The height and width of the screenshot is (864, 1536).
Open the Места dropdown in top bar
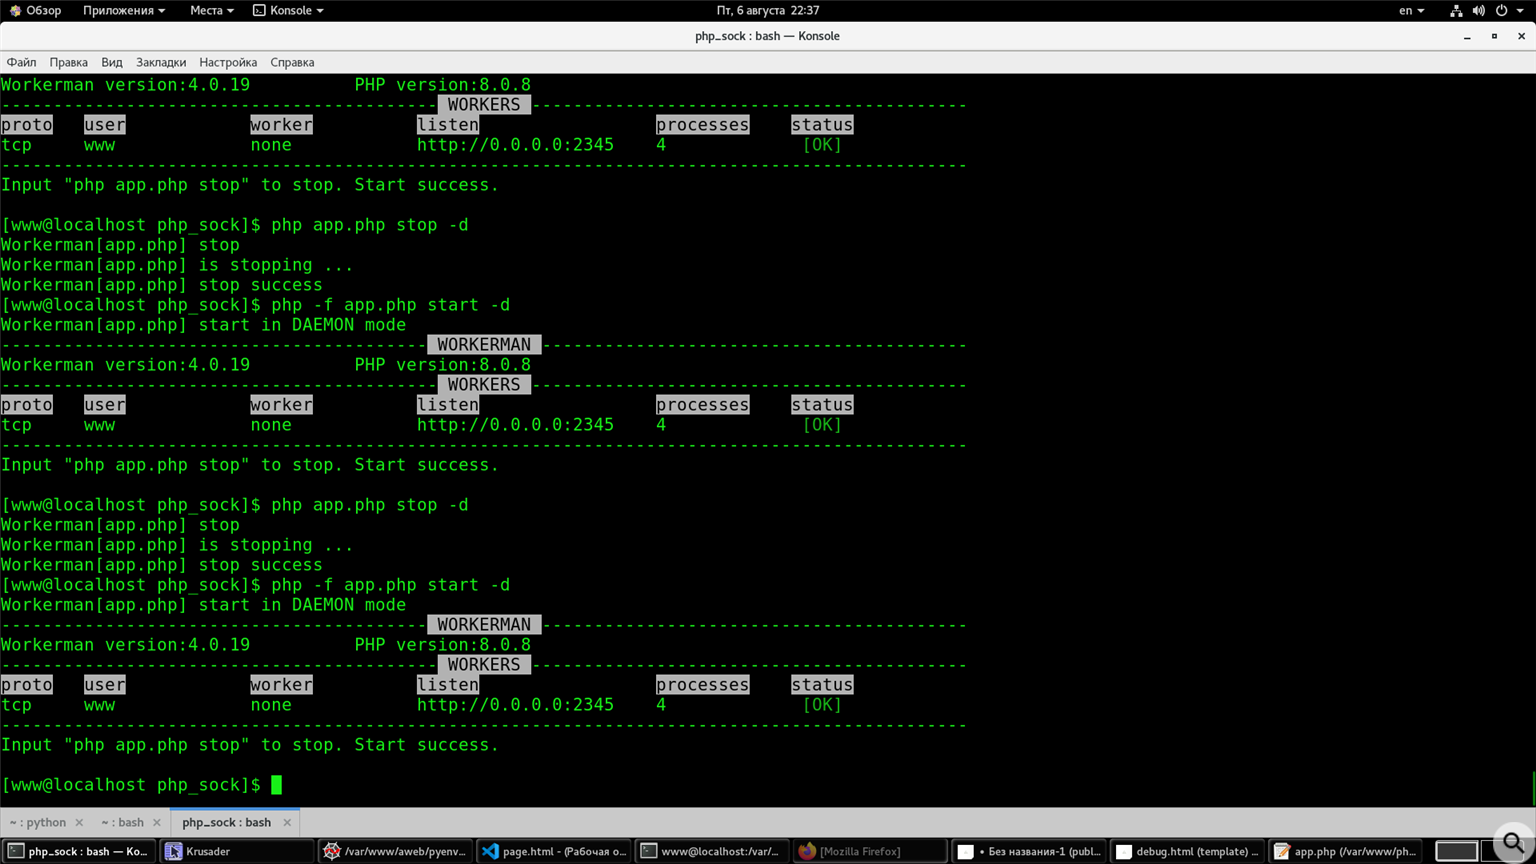(211, 11)
